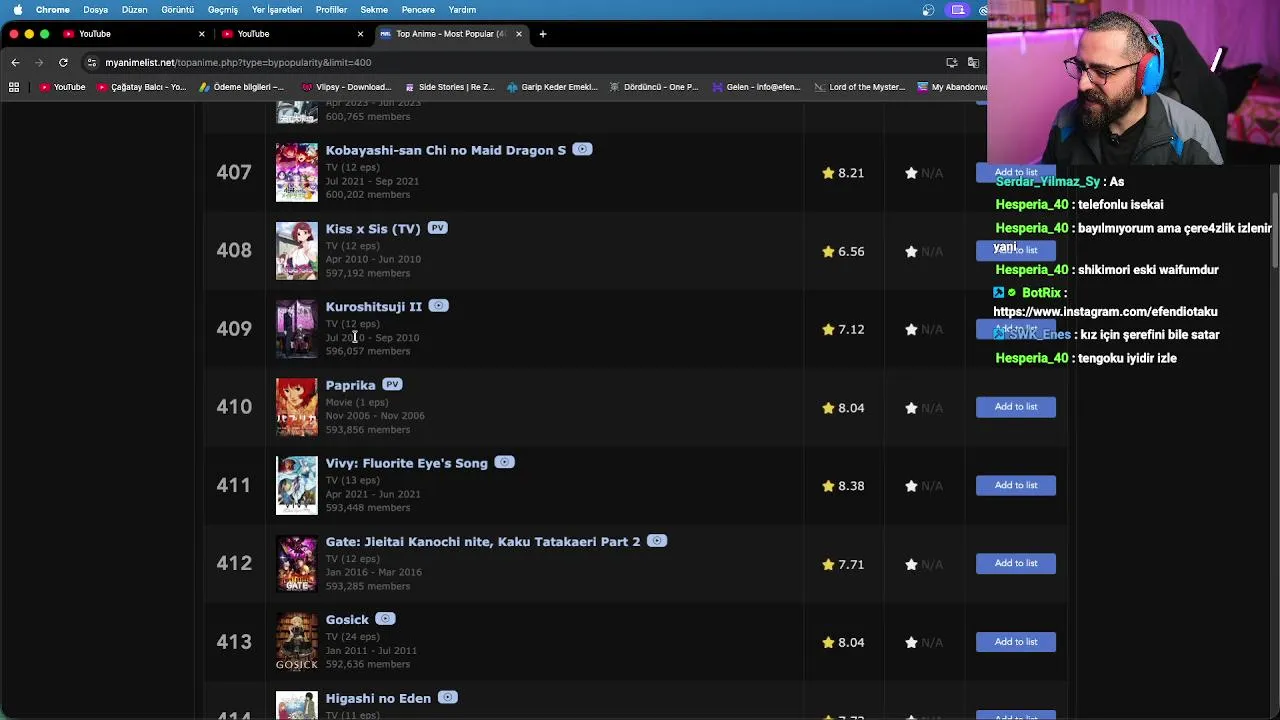Open the Garip Keder Ekmeği bookmark
Viewport: 1280px width, 720px height.
[552, 87]
